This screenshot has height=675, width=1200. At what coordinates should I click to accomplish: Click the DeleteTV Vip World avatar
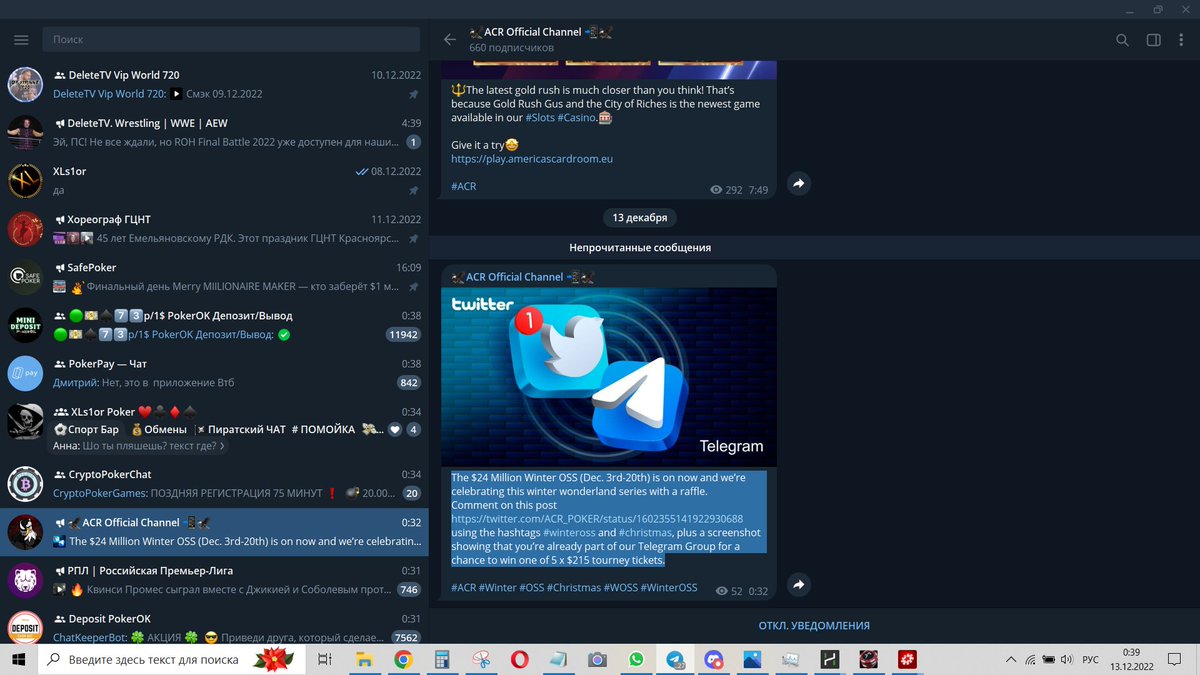25,84
